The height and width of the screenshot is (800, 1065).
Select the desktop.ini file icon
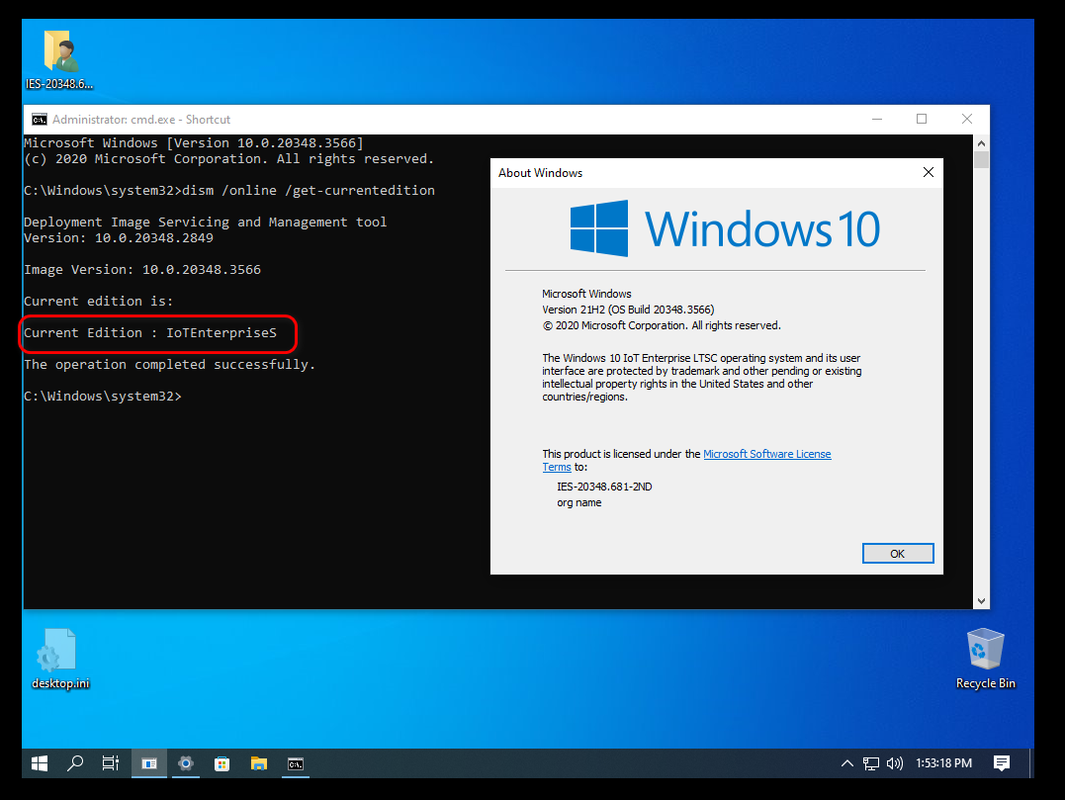point(60,659)
